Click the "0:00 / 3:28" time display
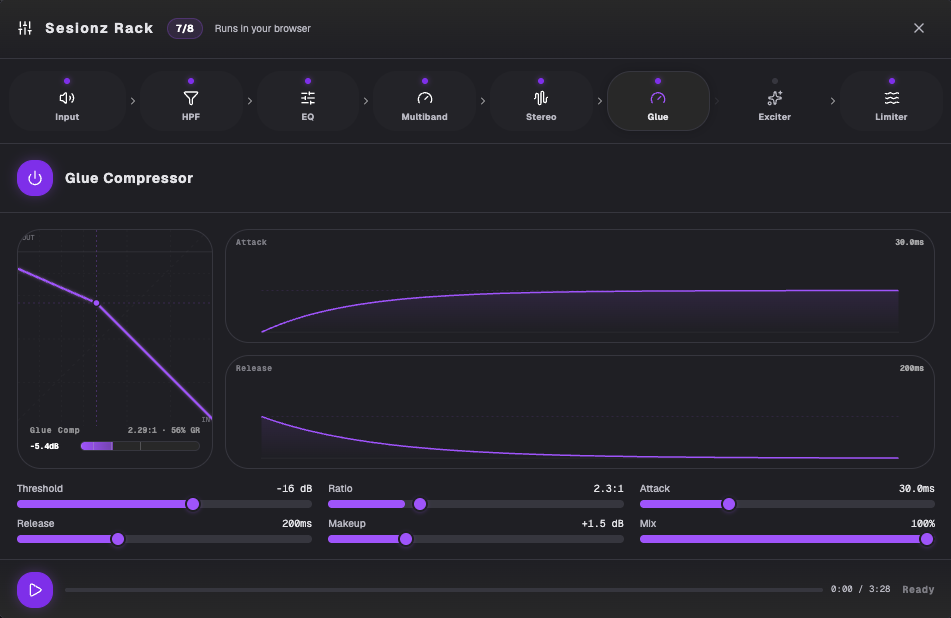The width and height of the screenshot is (951, 618). pos(861,589)
